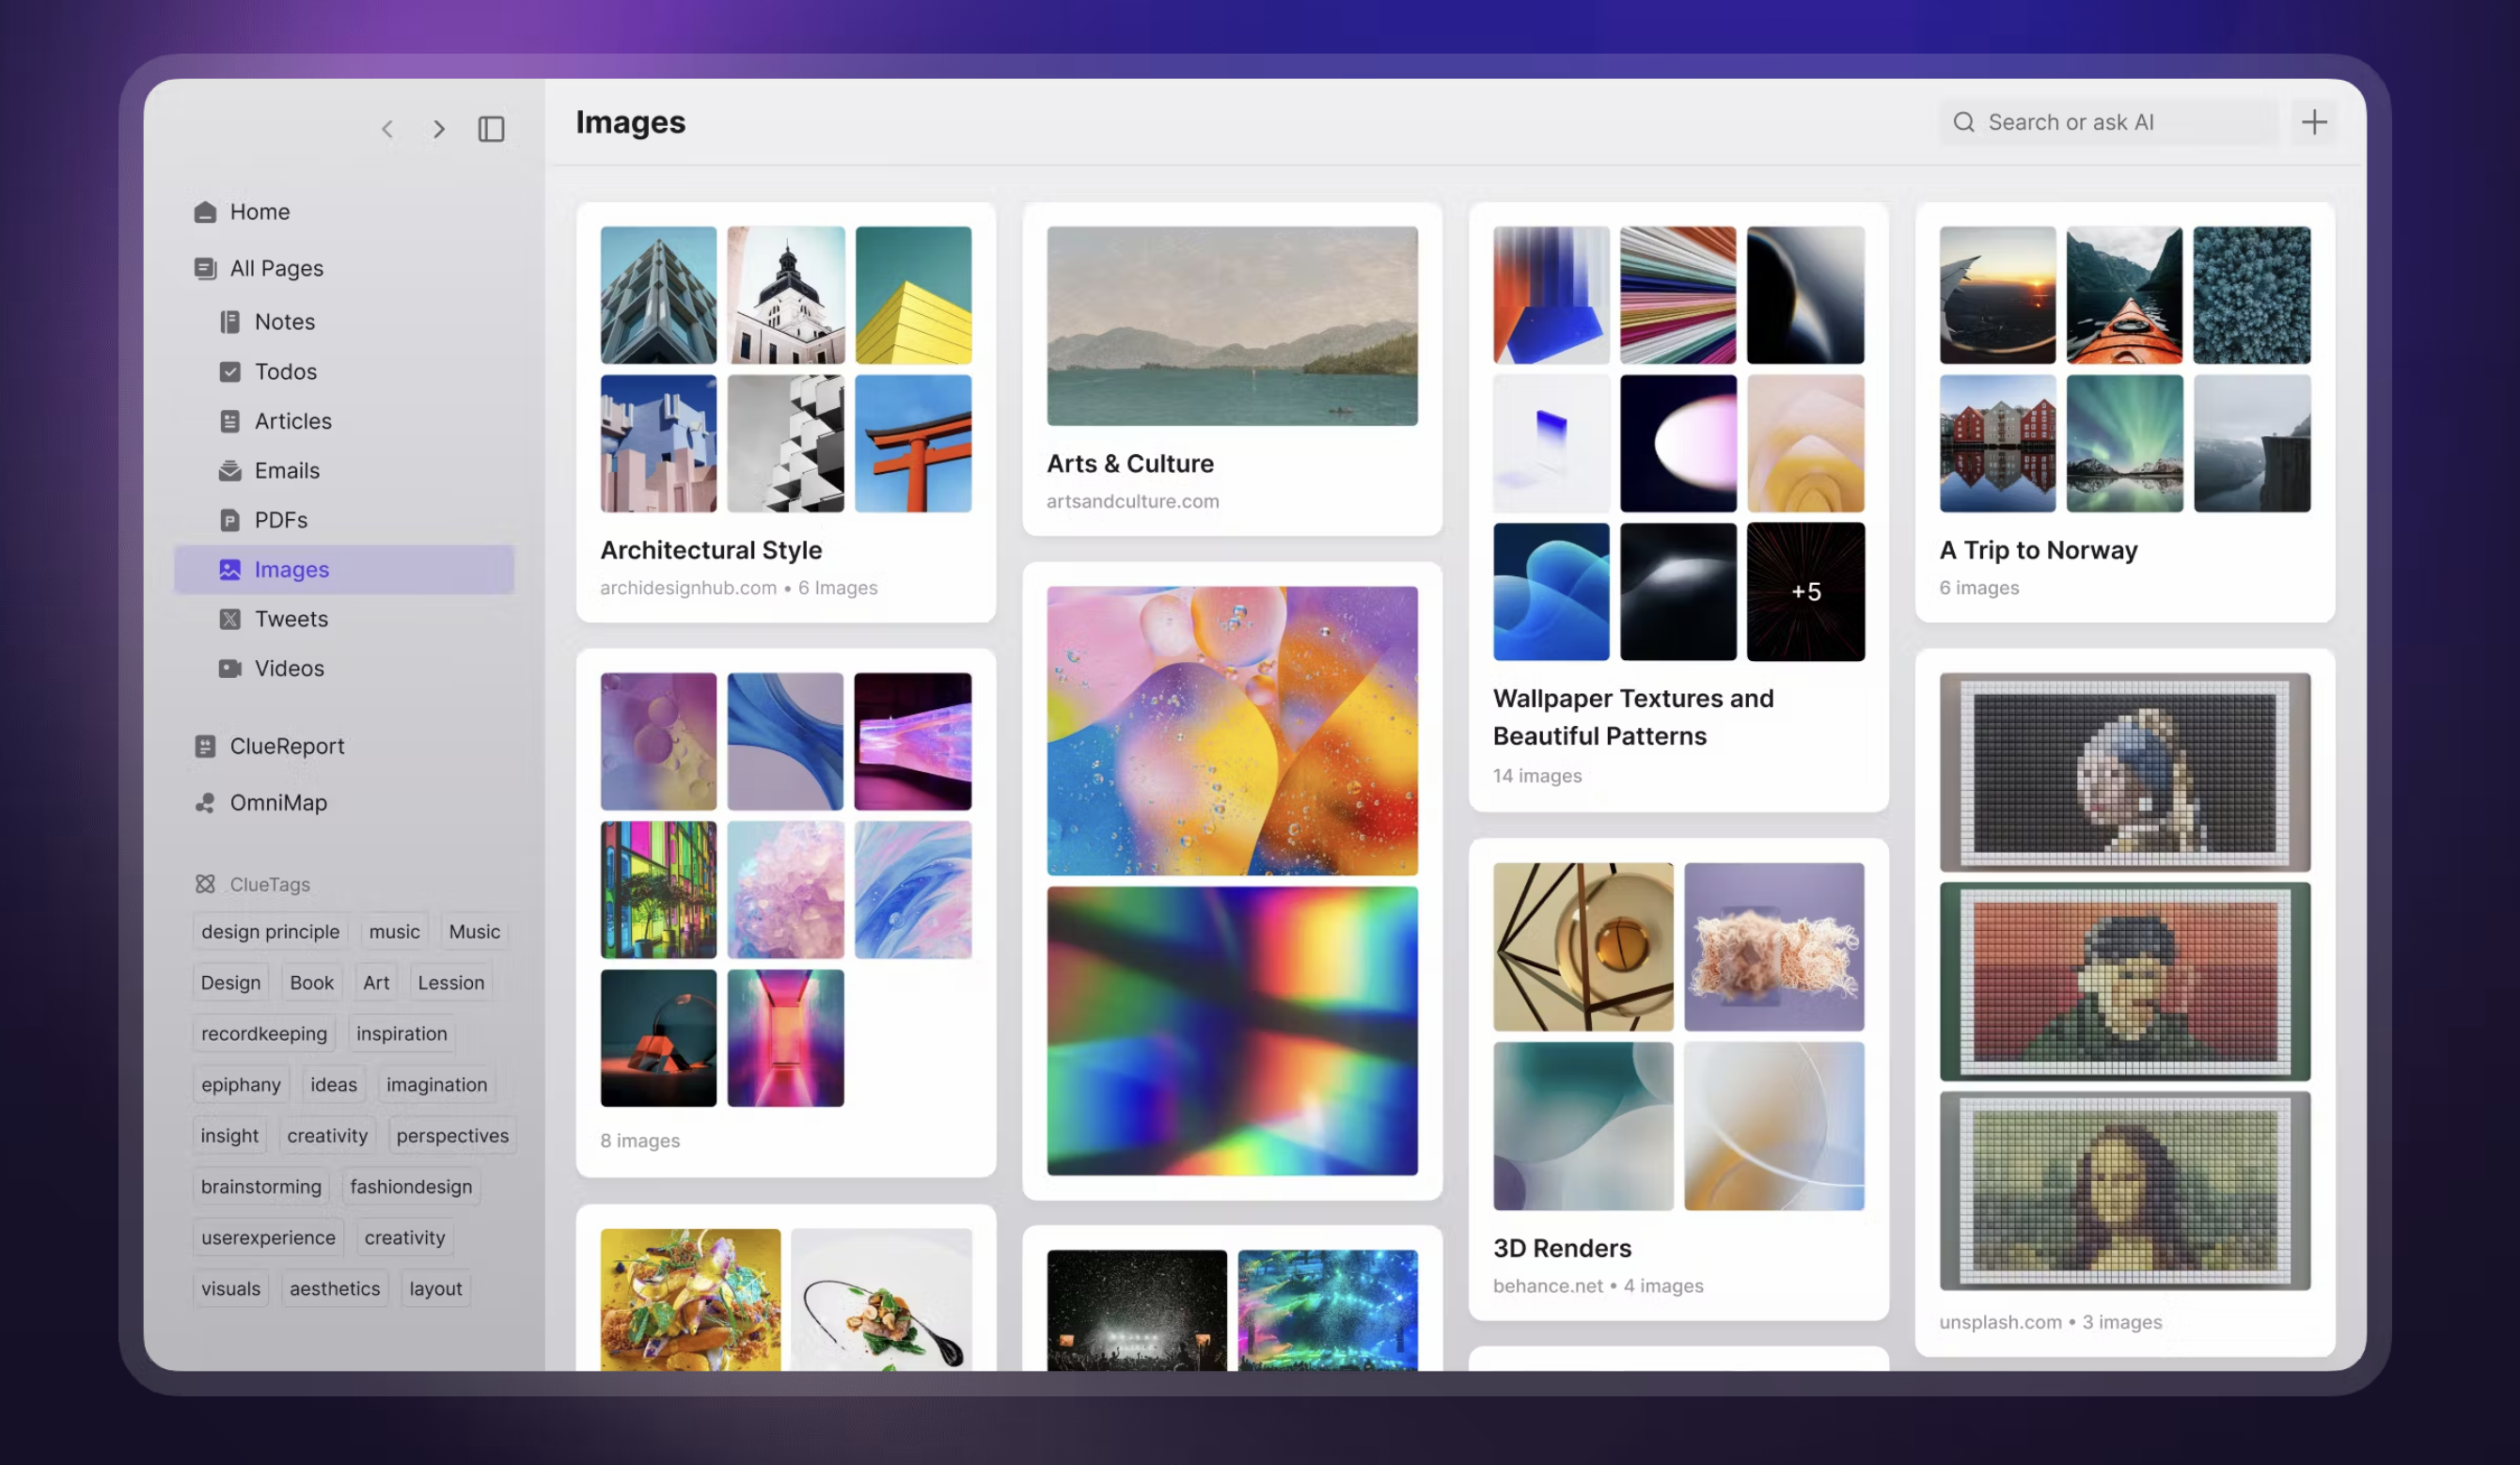Select the PDFs page
The width and height of the screenshot is (2520, 1465).
(280, 520)
